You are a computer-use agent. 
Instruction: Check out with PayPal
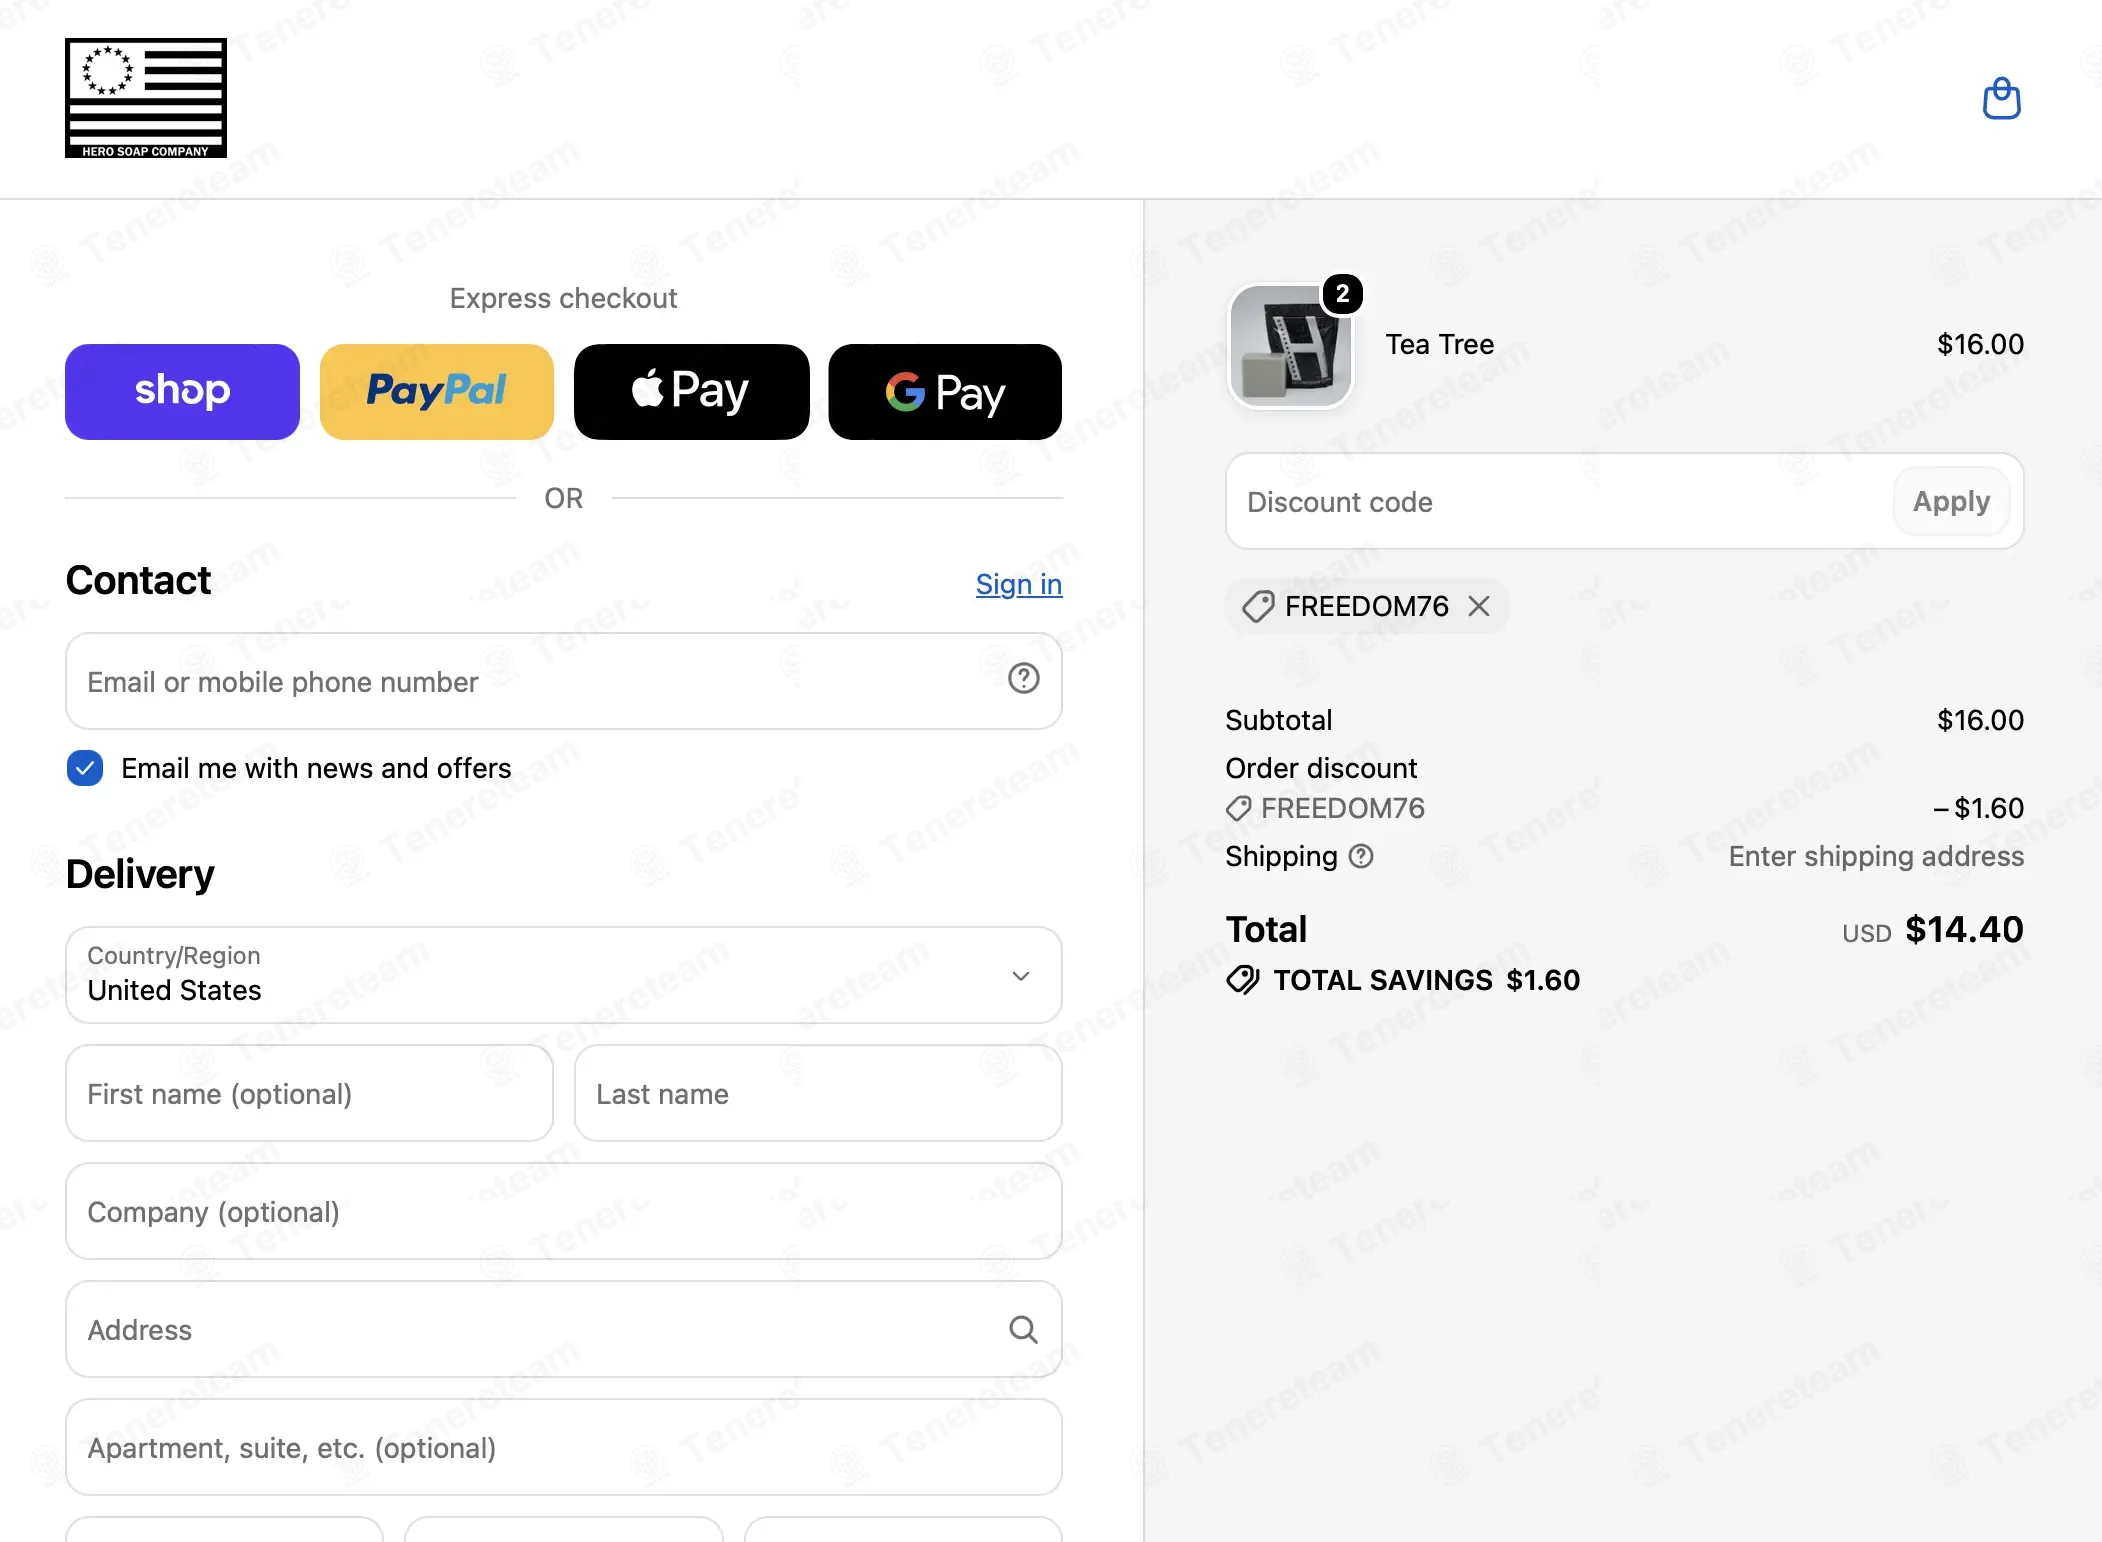436,392
